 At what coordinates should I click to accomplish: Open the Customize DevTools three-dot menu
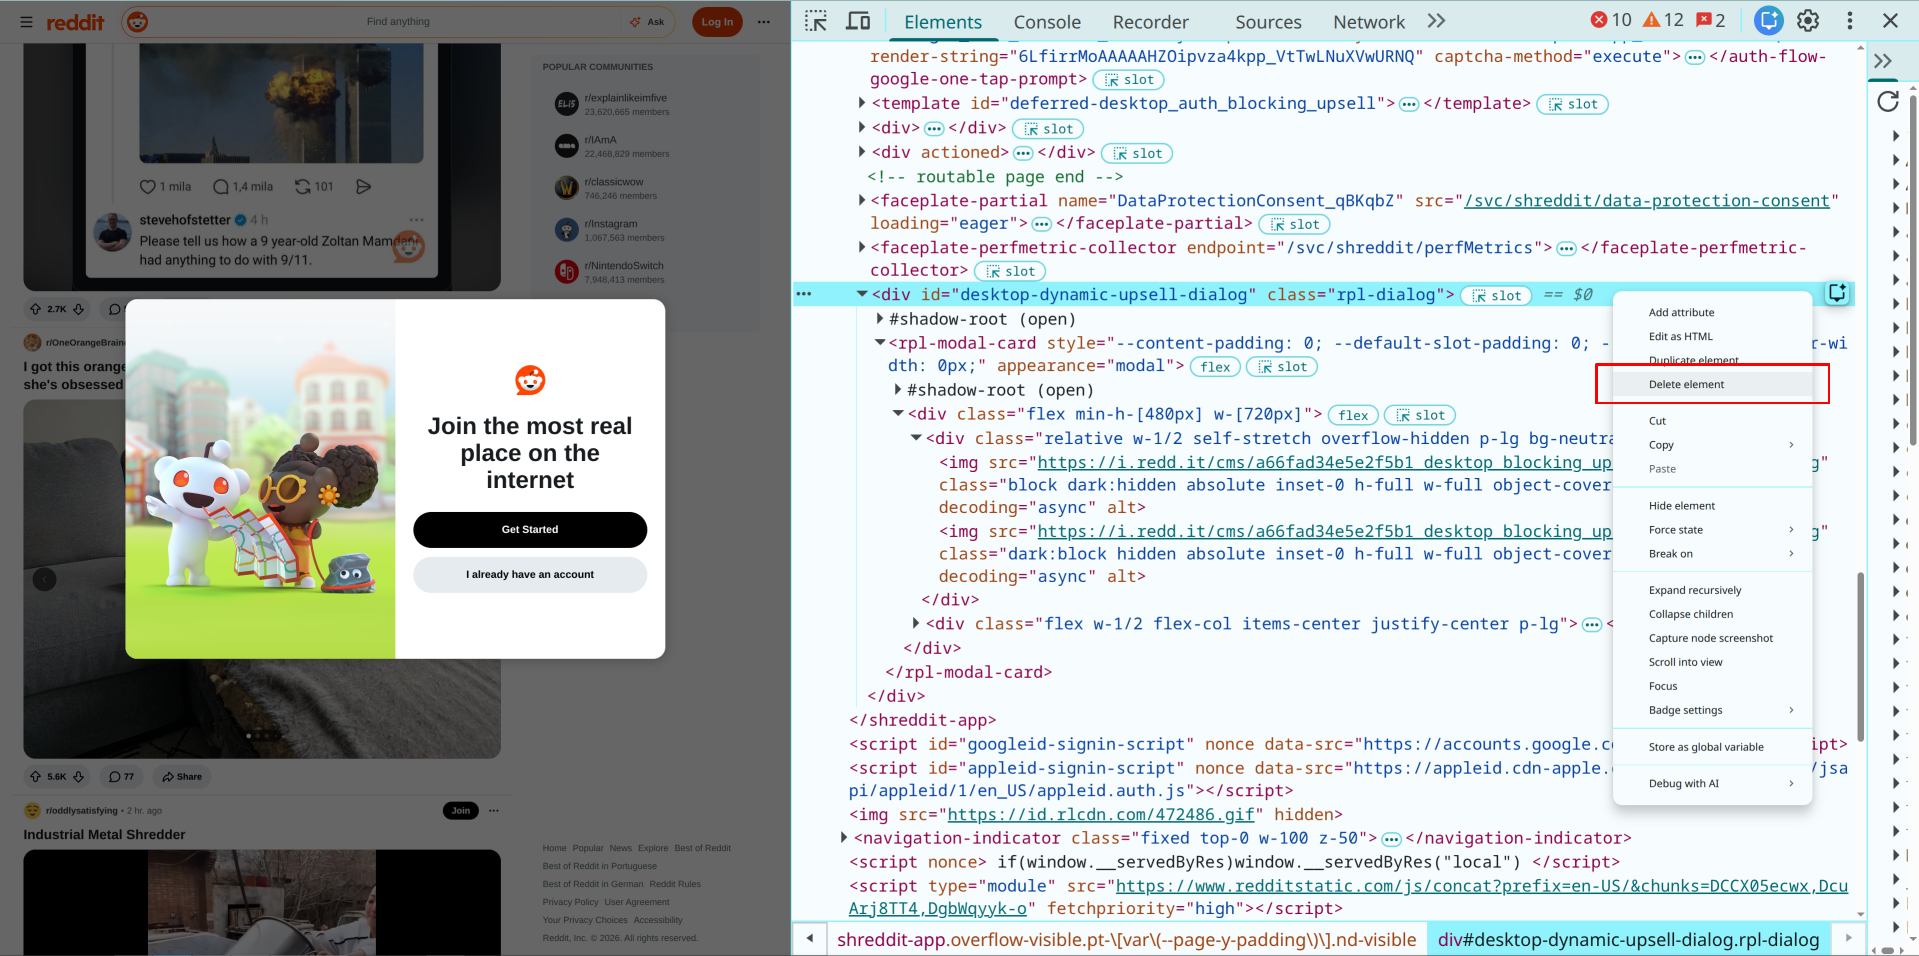tap(1850, 20)
